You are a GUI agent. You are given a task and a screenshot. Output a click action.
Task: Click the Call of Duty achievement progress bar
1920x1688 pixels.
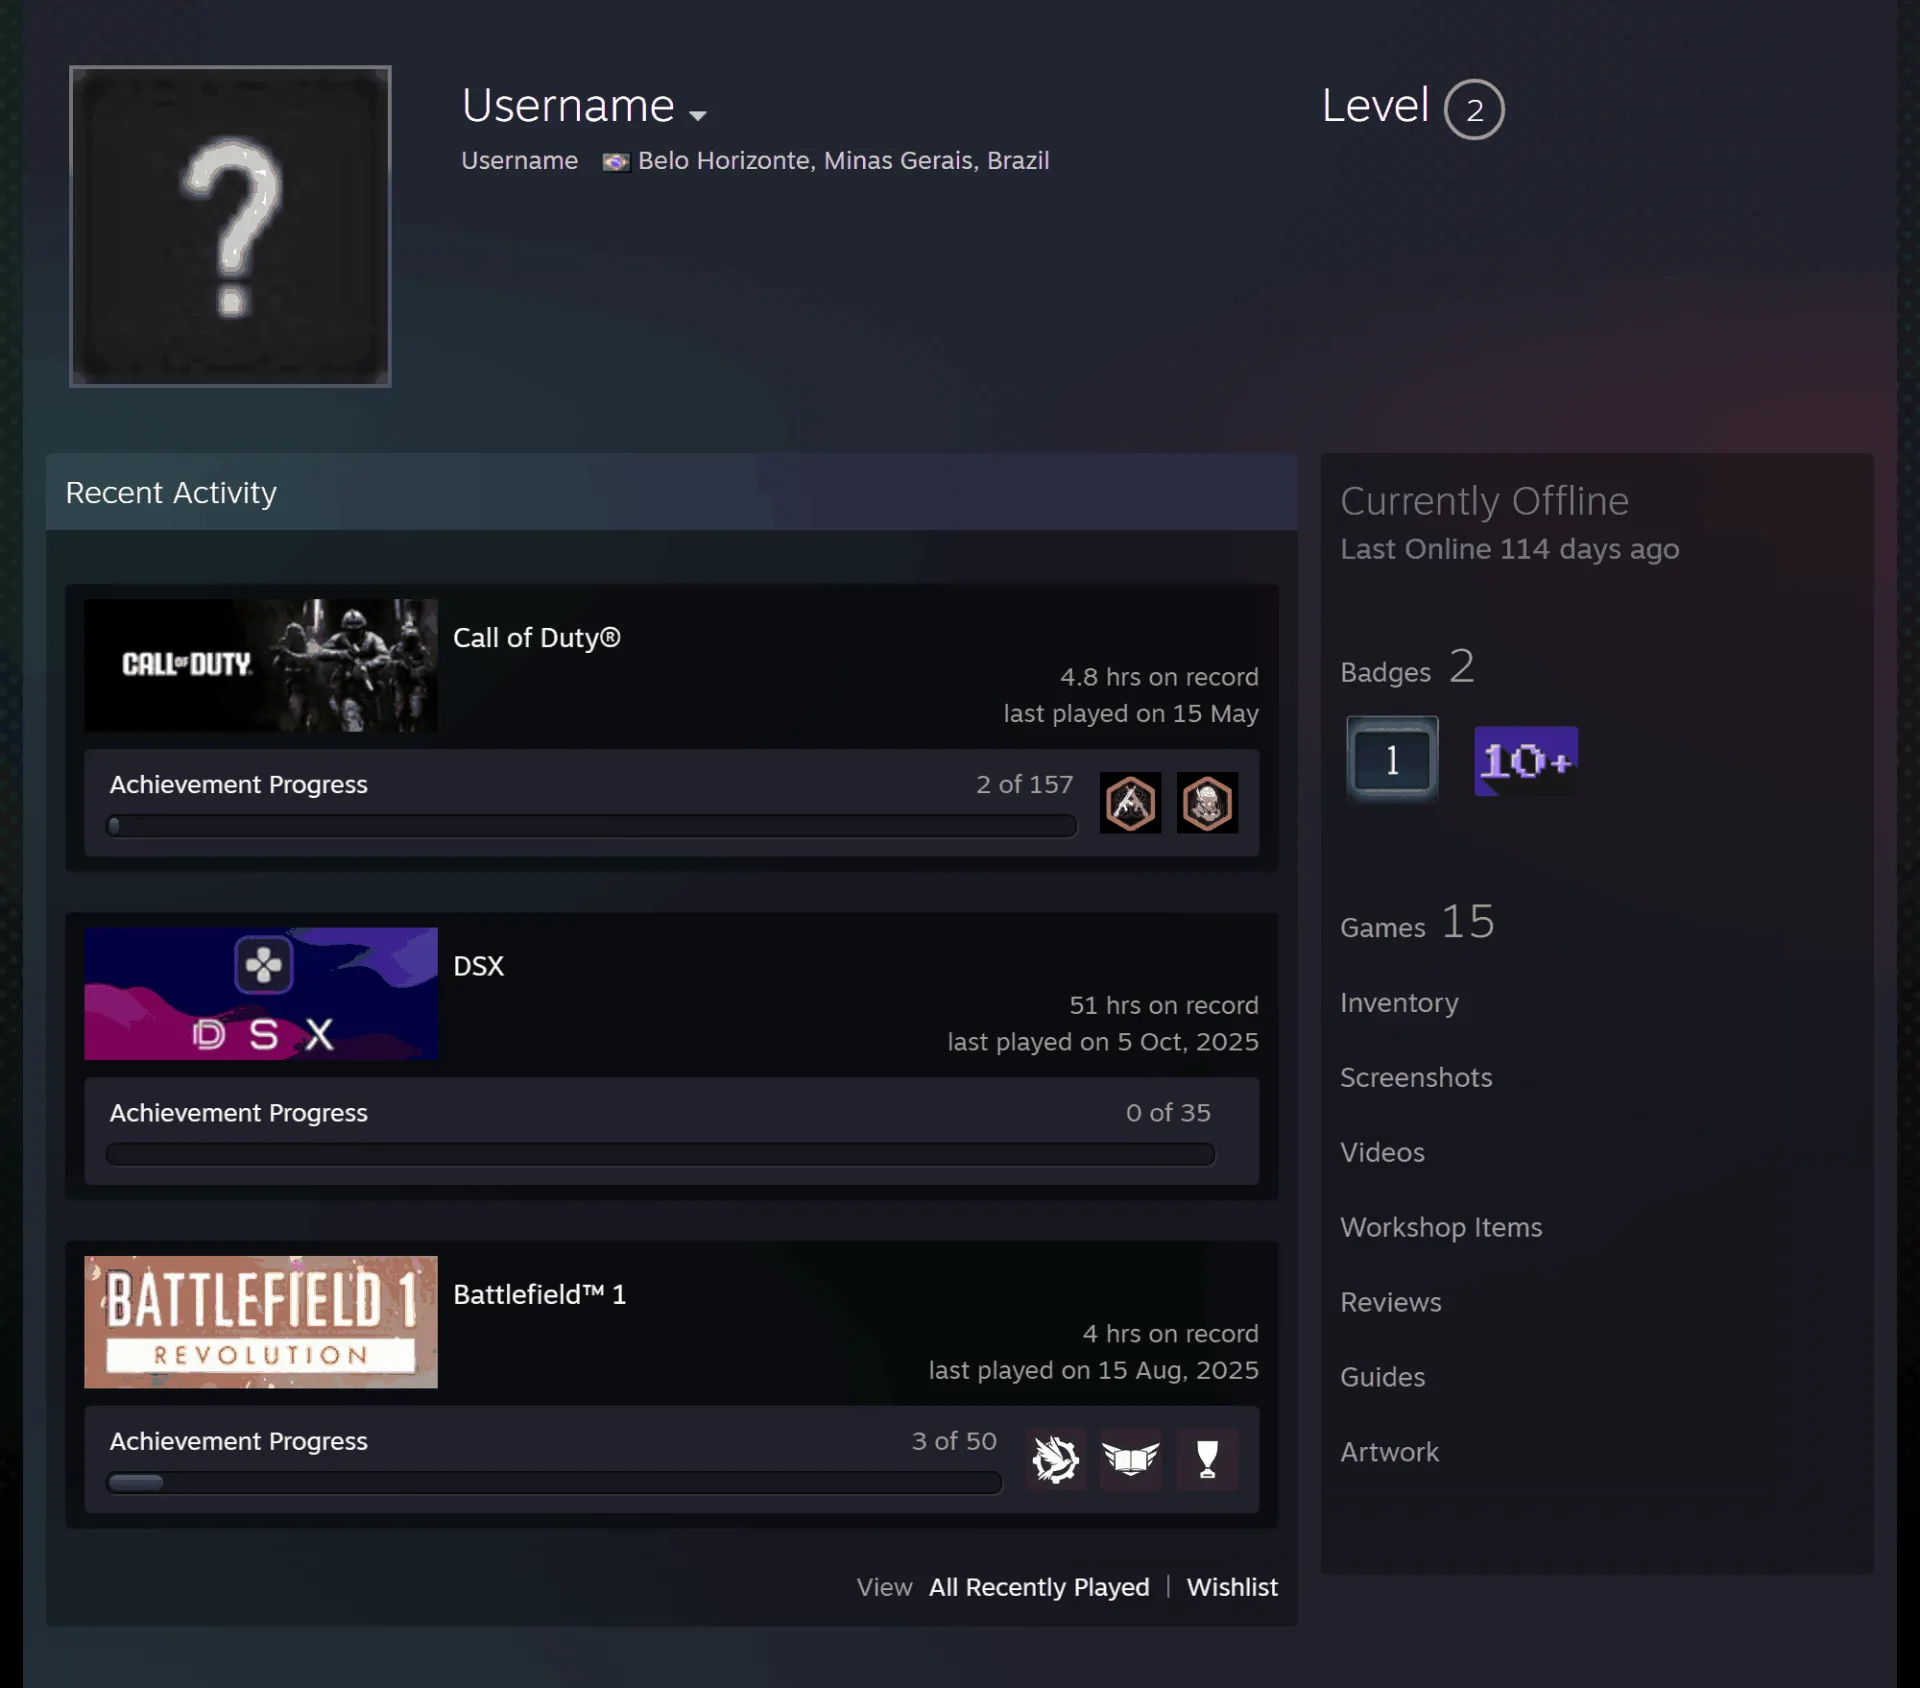591,826
